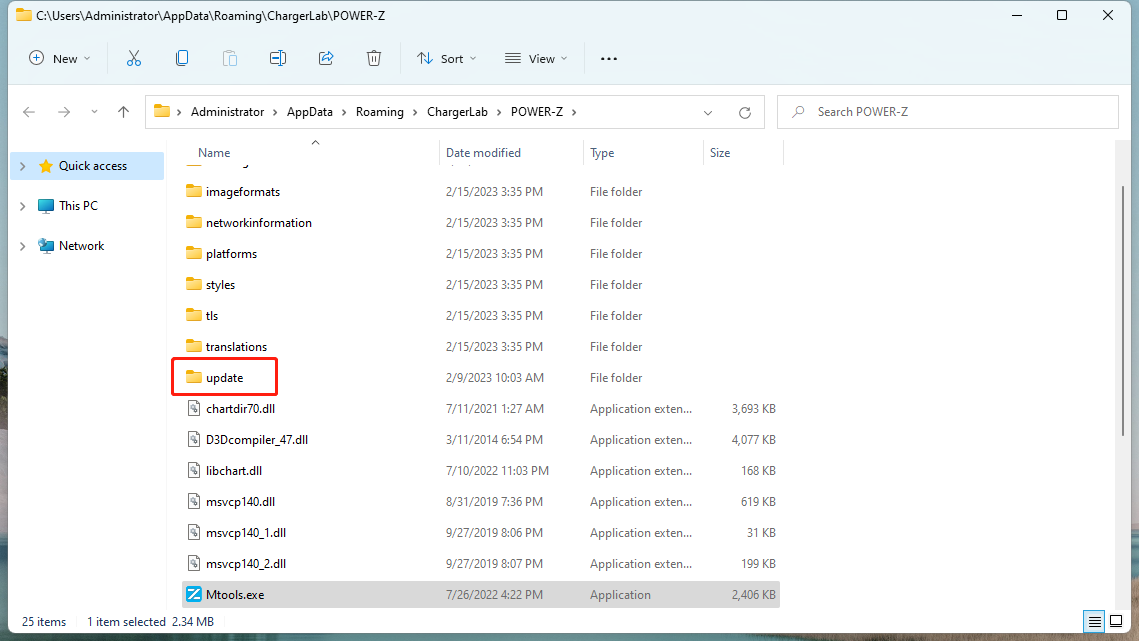Open the Sort dropdown

(446, 58)
